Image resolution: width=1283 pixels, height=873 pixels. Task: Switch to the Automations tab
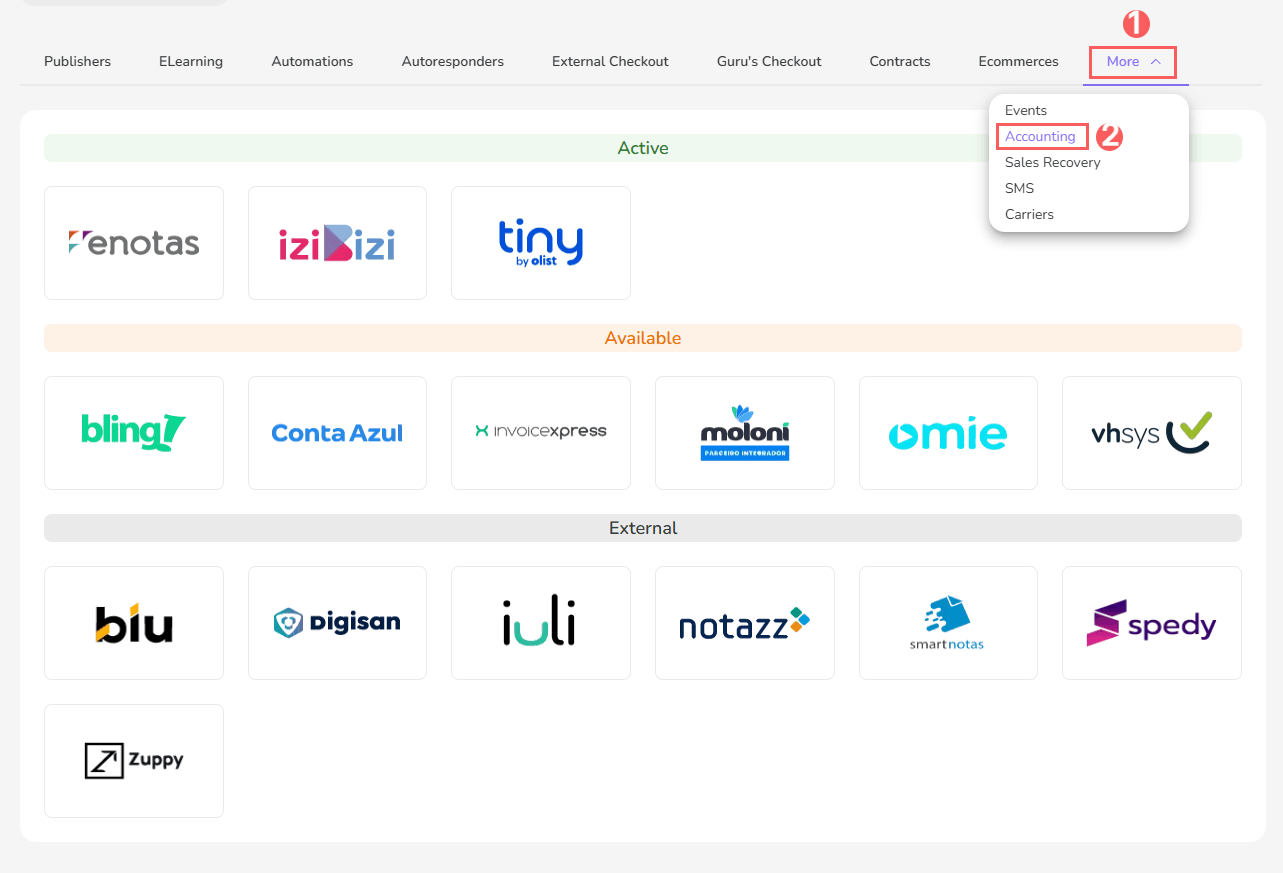click(x=312, y=62)
